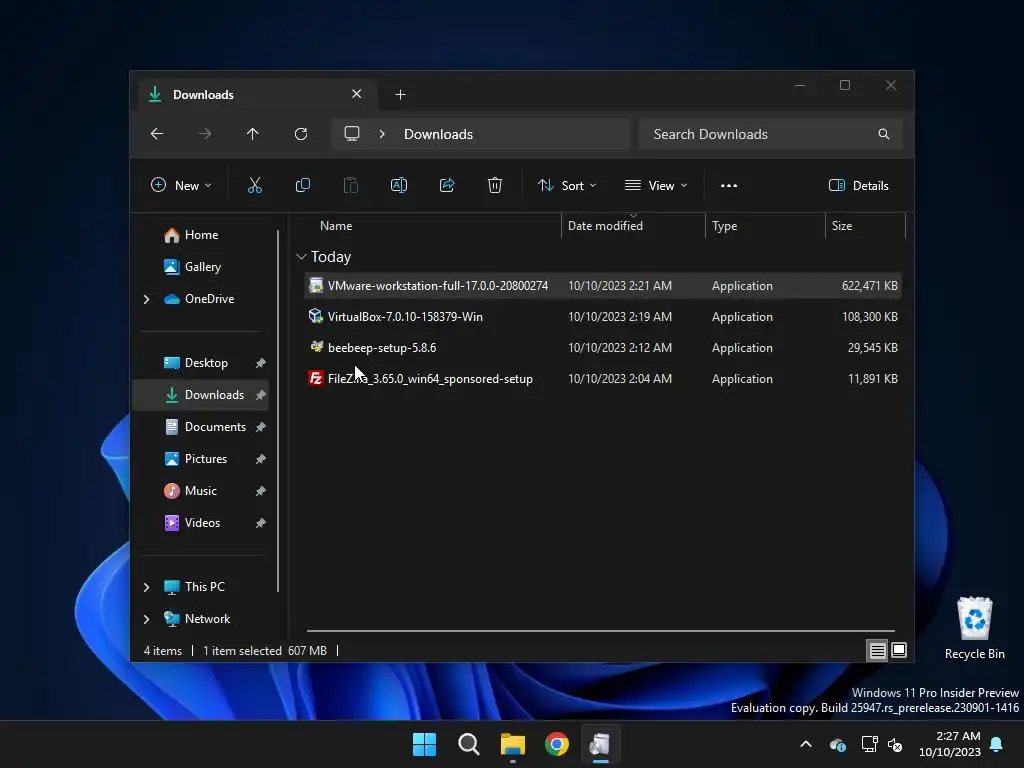1024x768 pixels.
Task: Open the notification bell in taskbar
Action: pyautogui.click(x=997, y=744)
